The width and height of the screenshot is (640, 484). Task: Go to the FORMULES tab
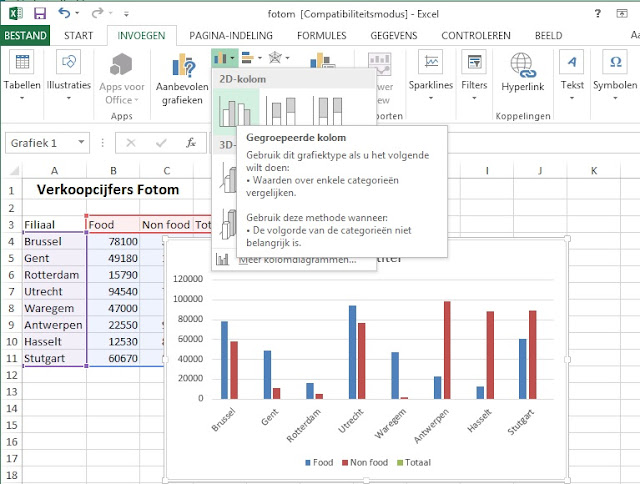(x=322, y=36)
